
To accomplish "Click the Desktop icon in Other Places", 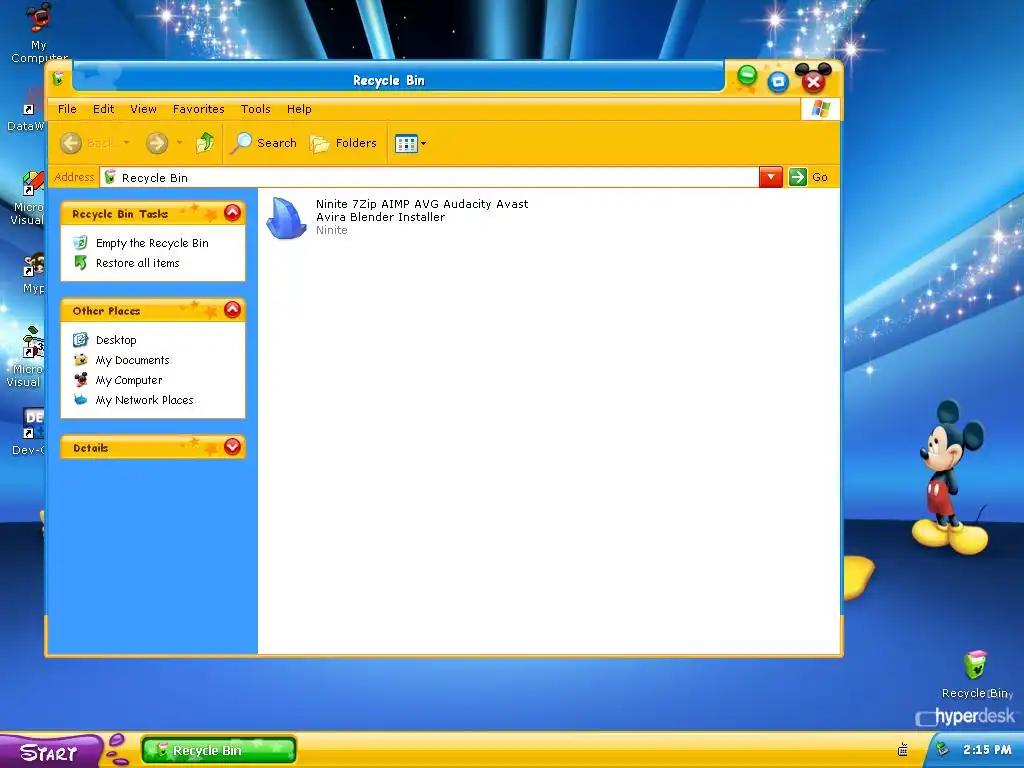I will pos(80,340).
